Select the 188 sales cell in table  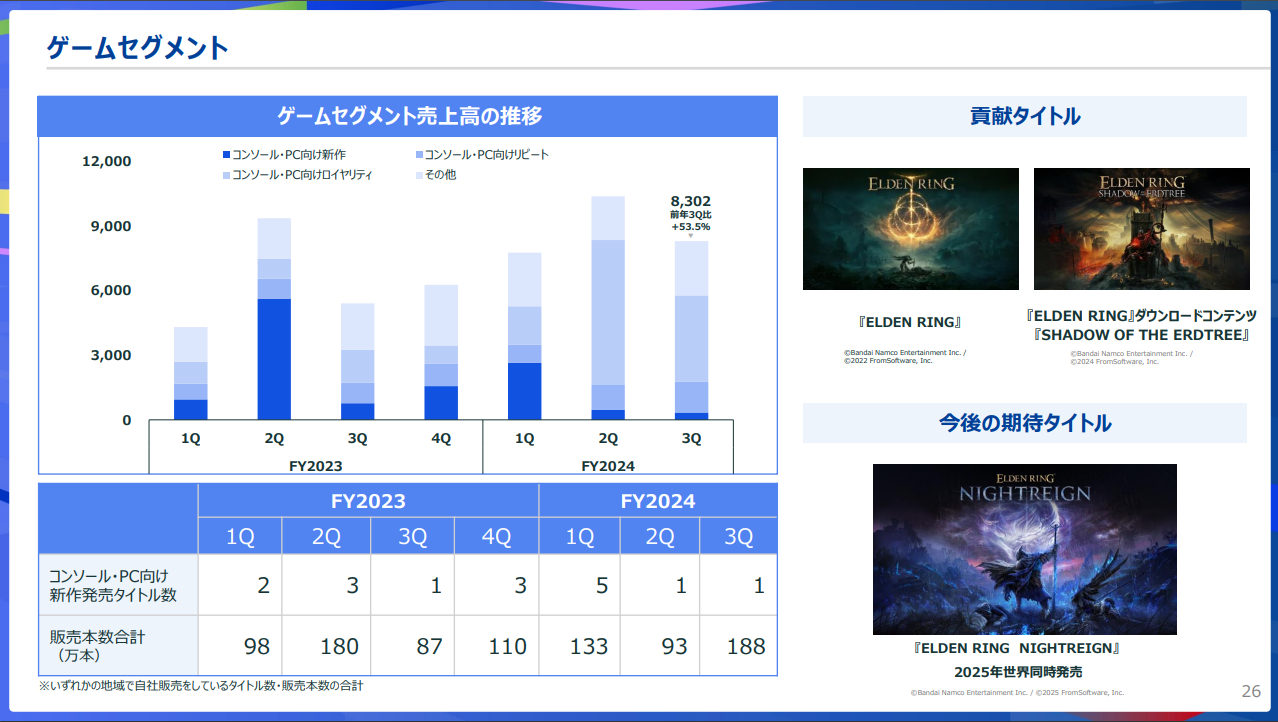(x=738, y=646)
